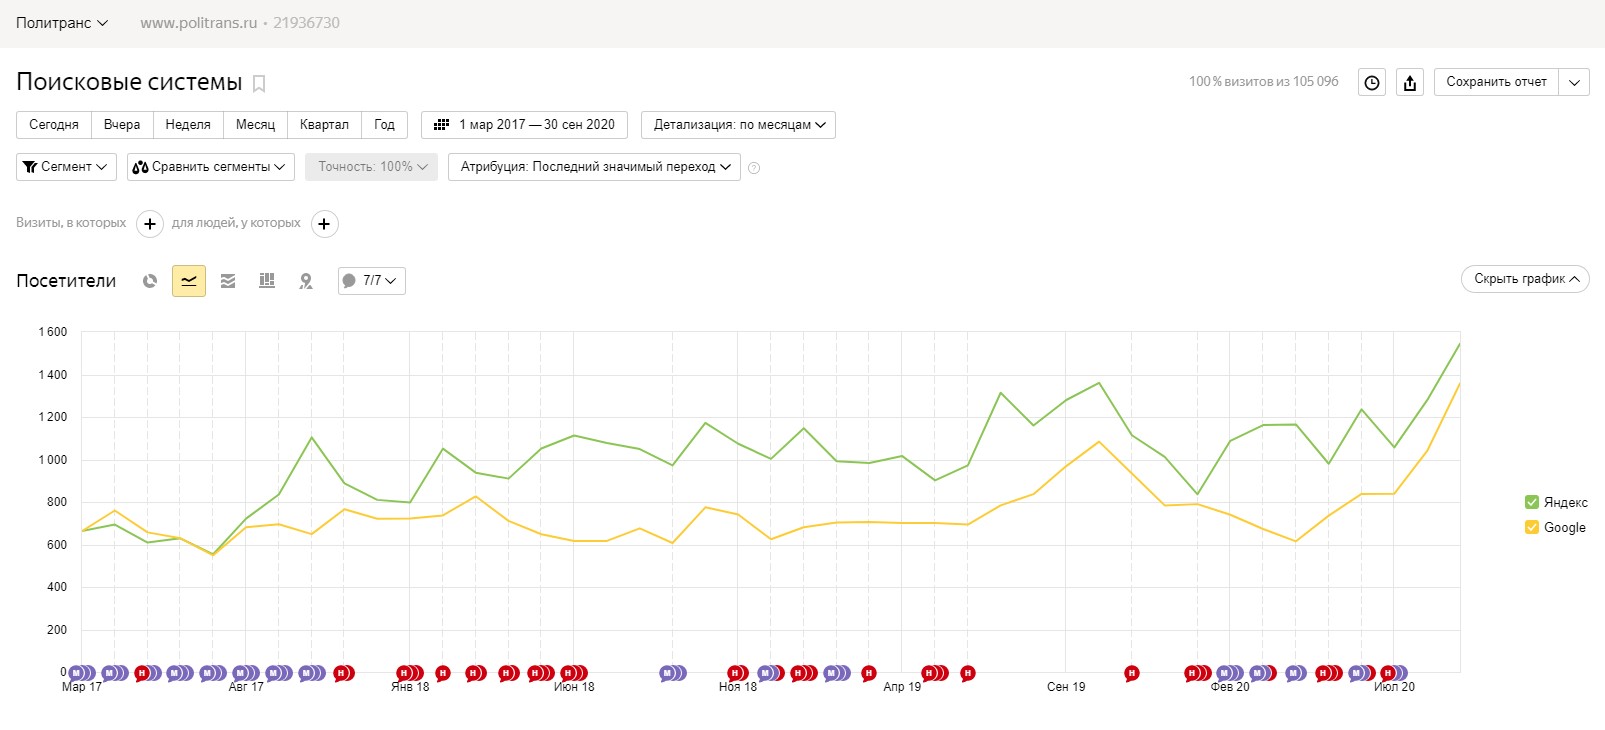Viewport: 1605px width, 730px height.
Task: Open the Сегмент dropdown
Action: (x=66, y=167)
